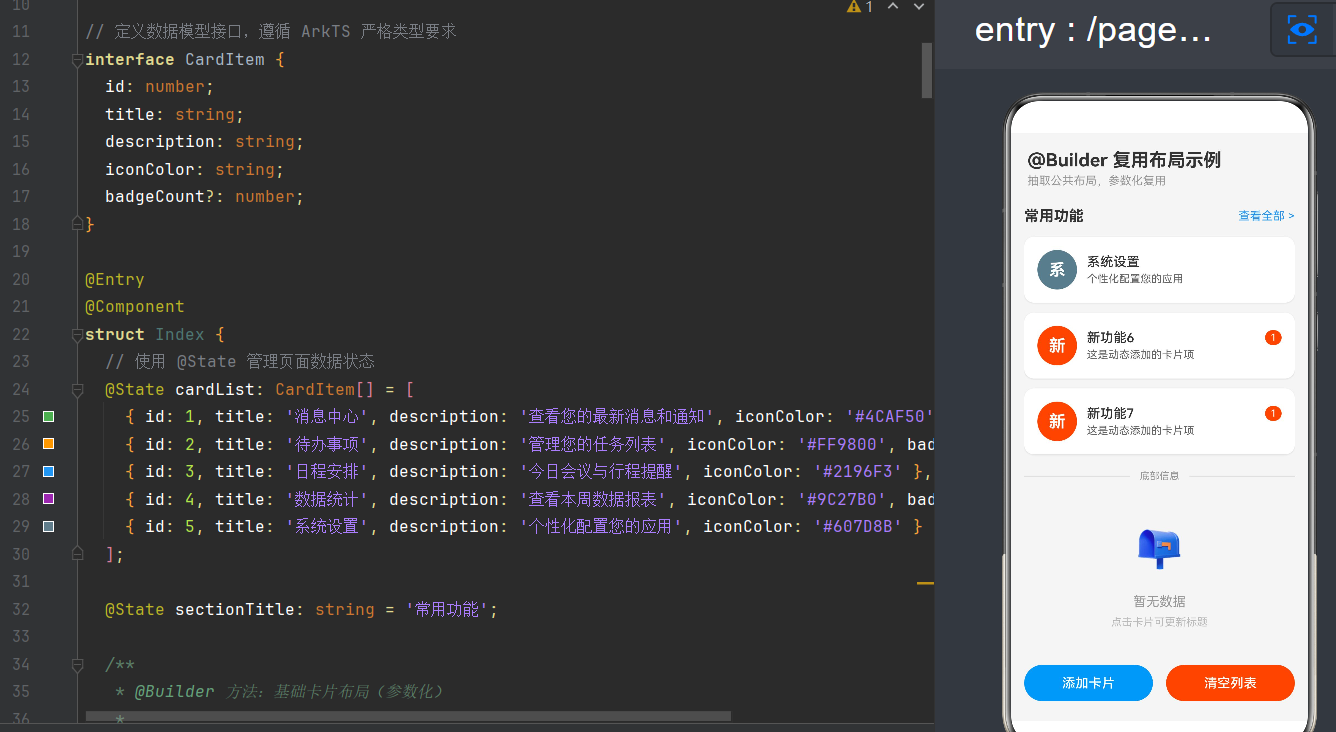Click the '消息中心' string in code
Image resolution: width=1336 pixels, height=732 pixels.
click(x=328, y=417)
